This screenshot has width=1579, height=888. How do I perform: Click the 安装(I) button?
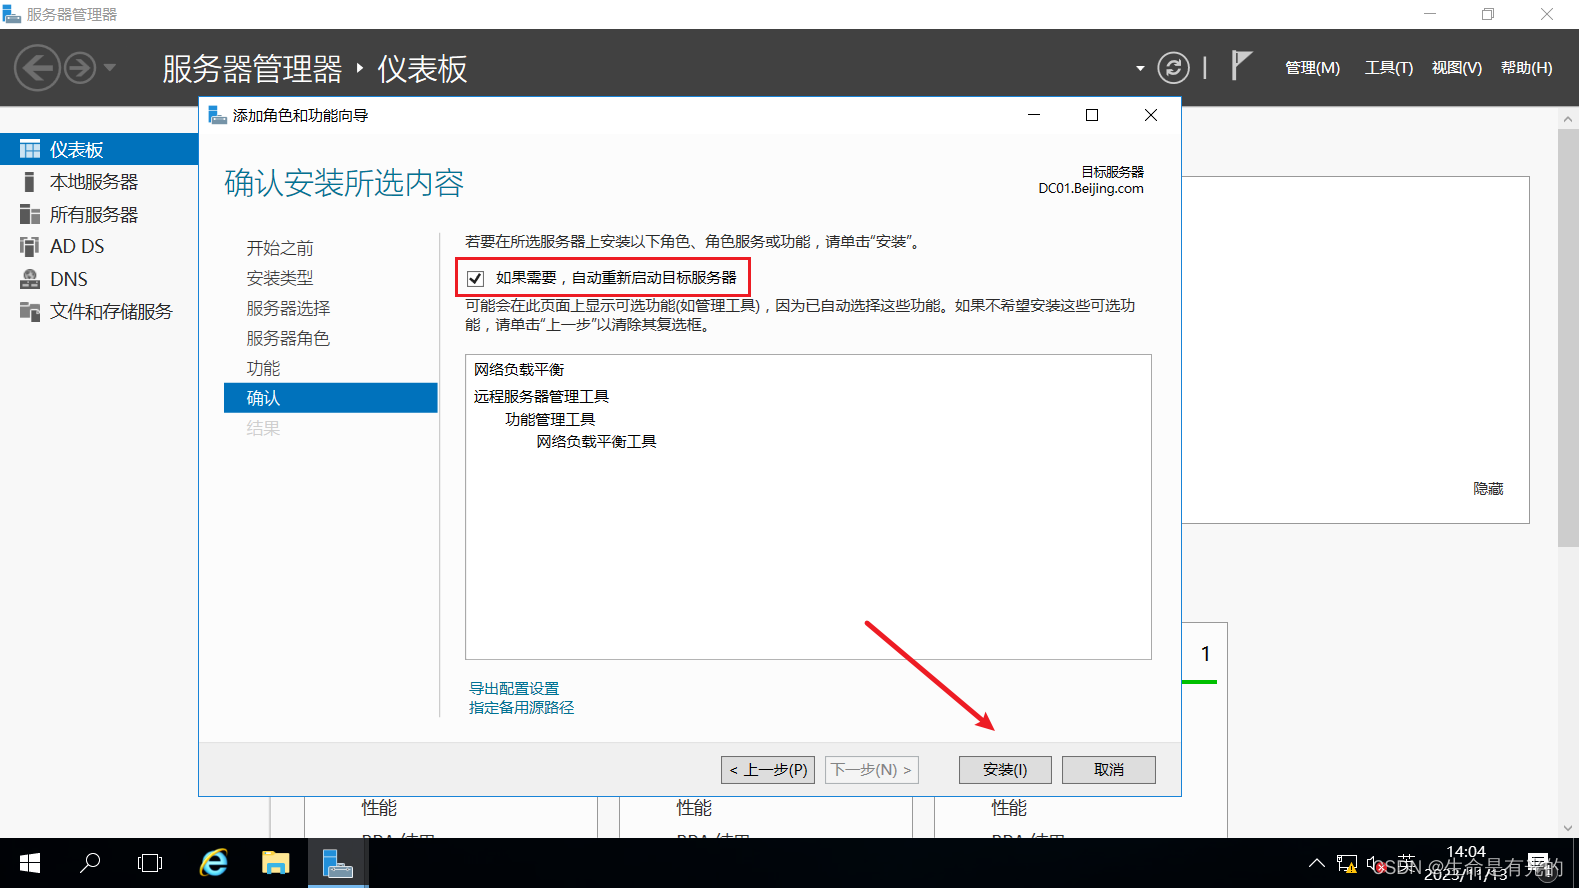tap(1005, 770)
